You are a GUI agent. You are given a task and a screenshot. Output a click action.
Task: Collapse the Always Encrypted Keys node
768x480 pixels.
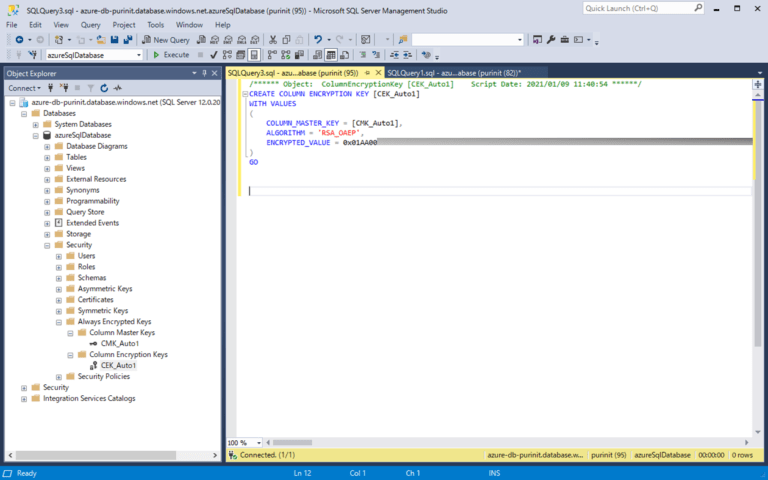[59, 322]
